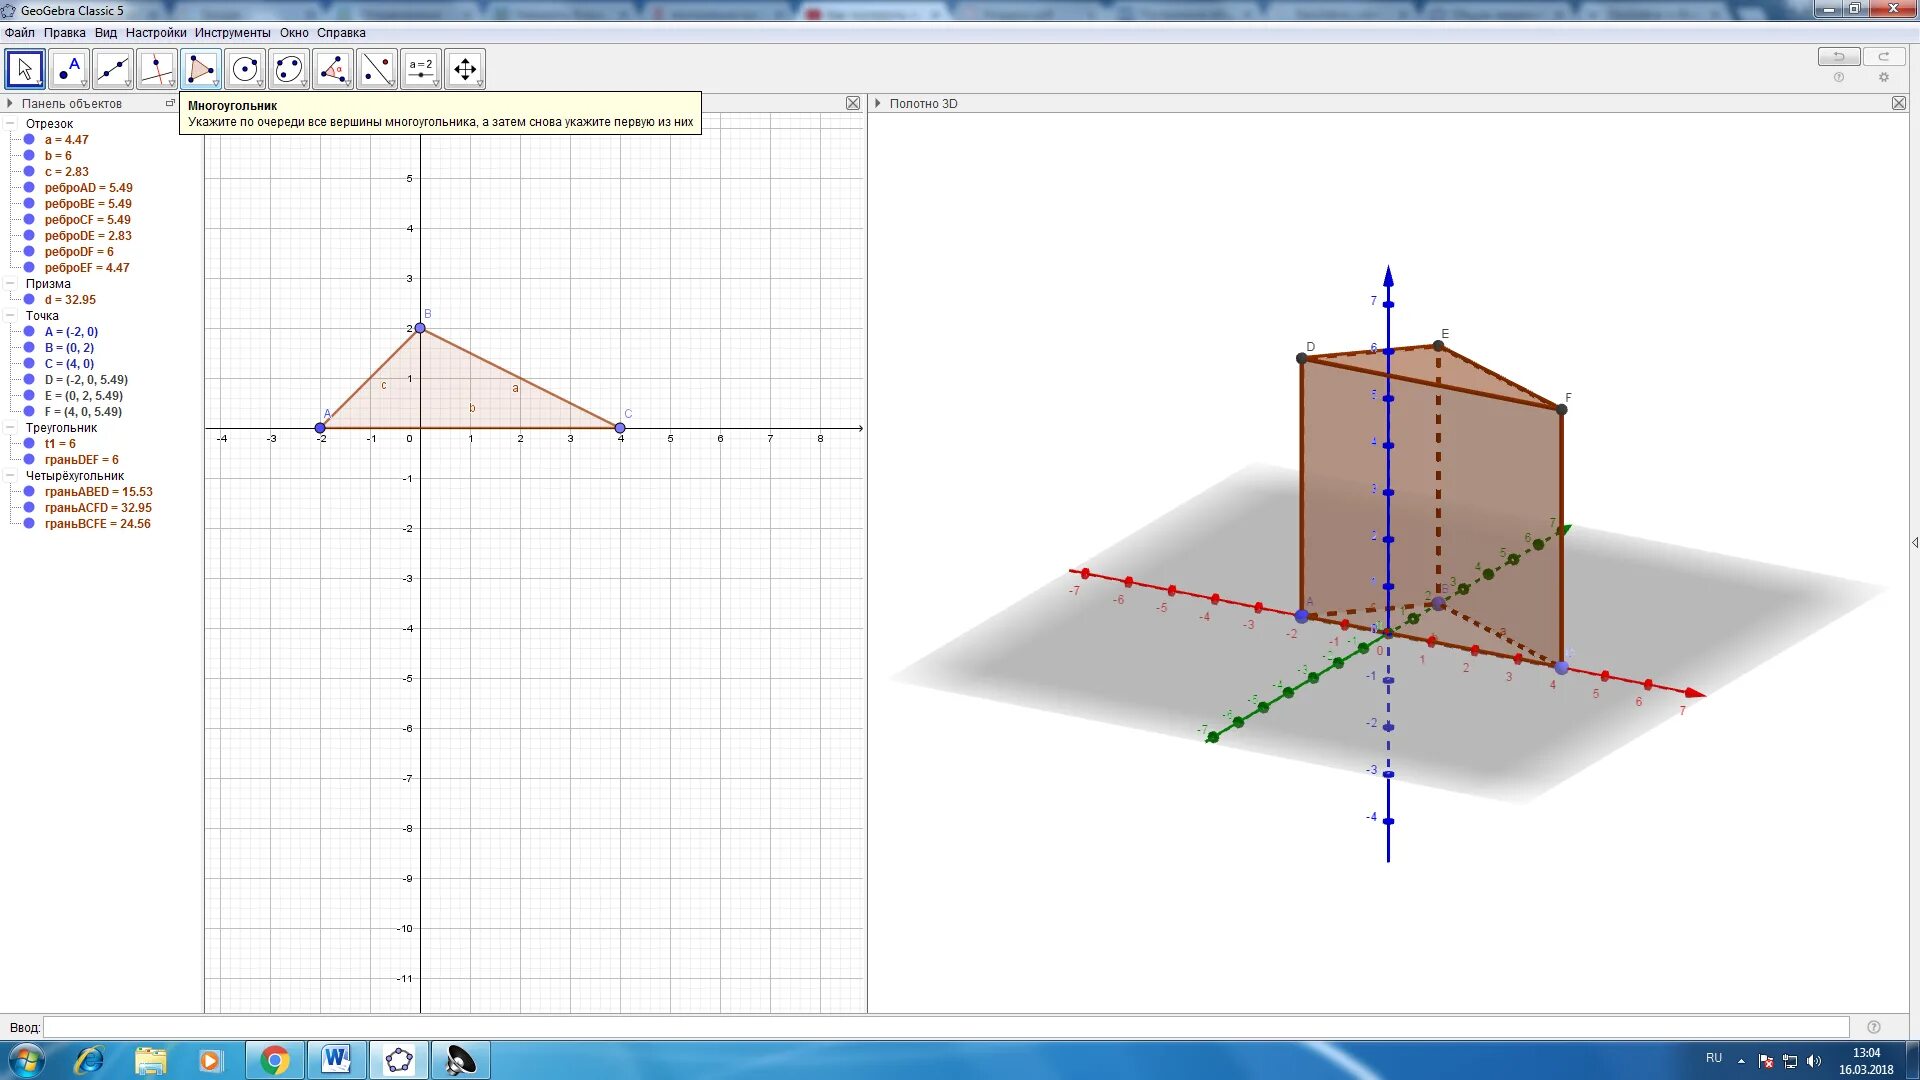Select the Reflect about line tool
This screenshot has width=1920, height=1080.
(376, 69)
